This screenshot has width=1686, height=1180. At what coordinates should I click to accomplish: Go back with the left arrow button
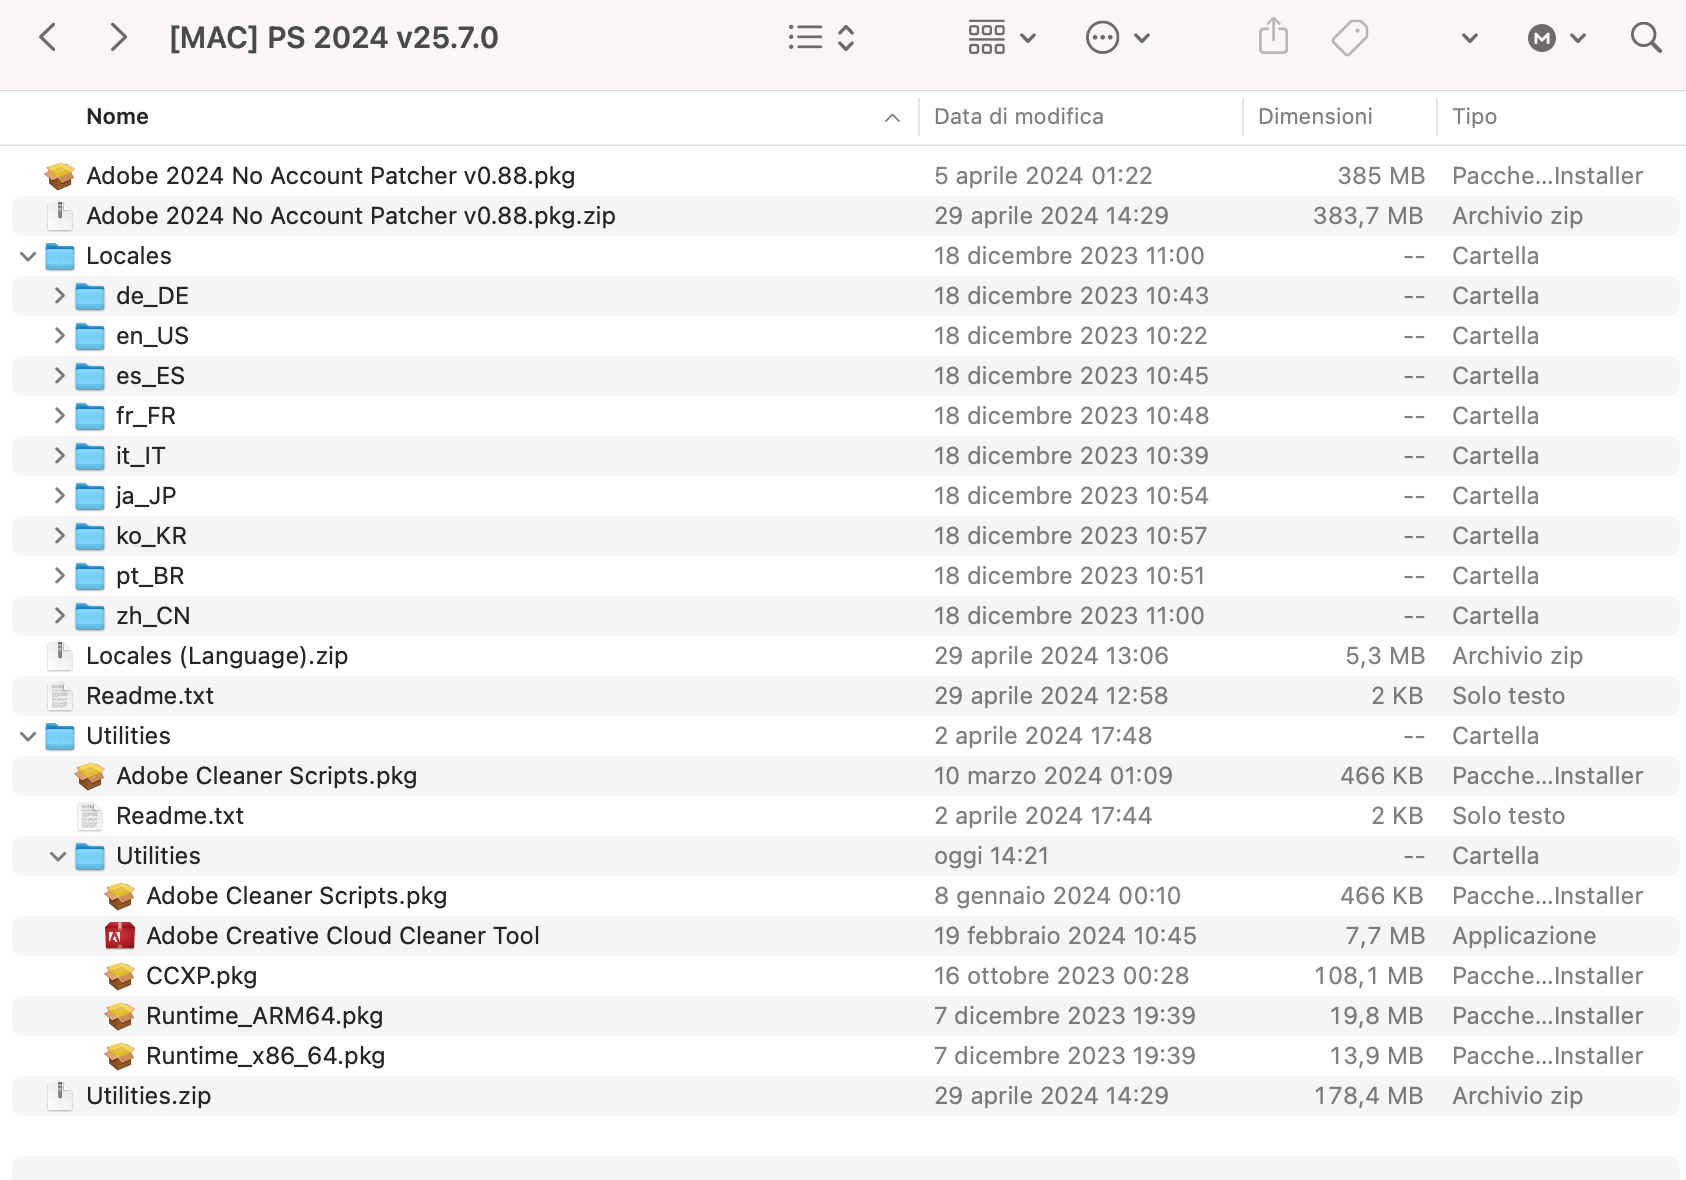click(x=47, y=38)
